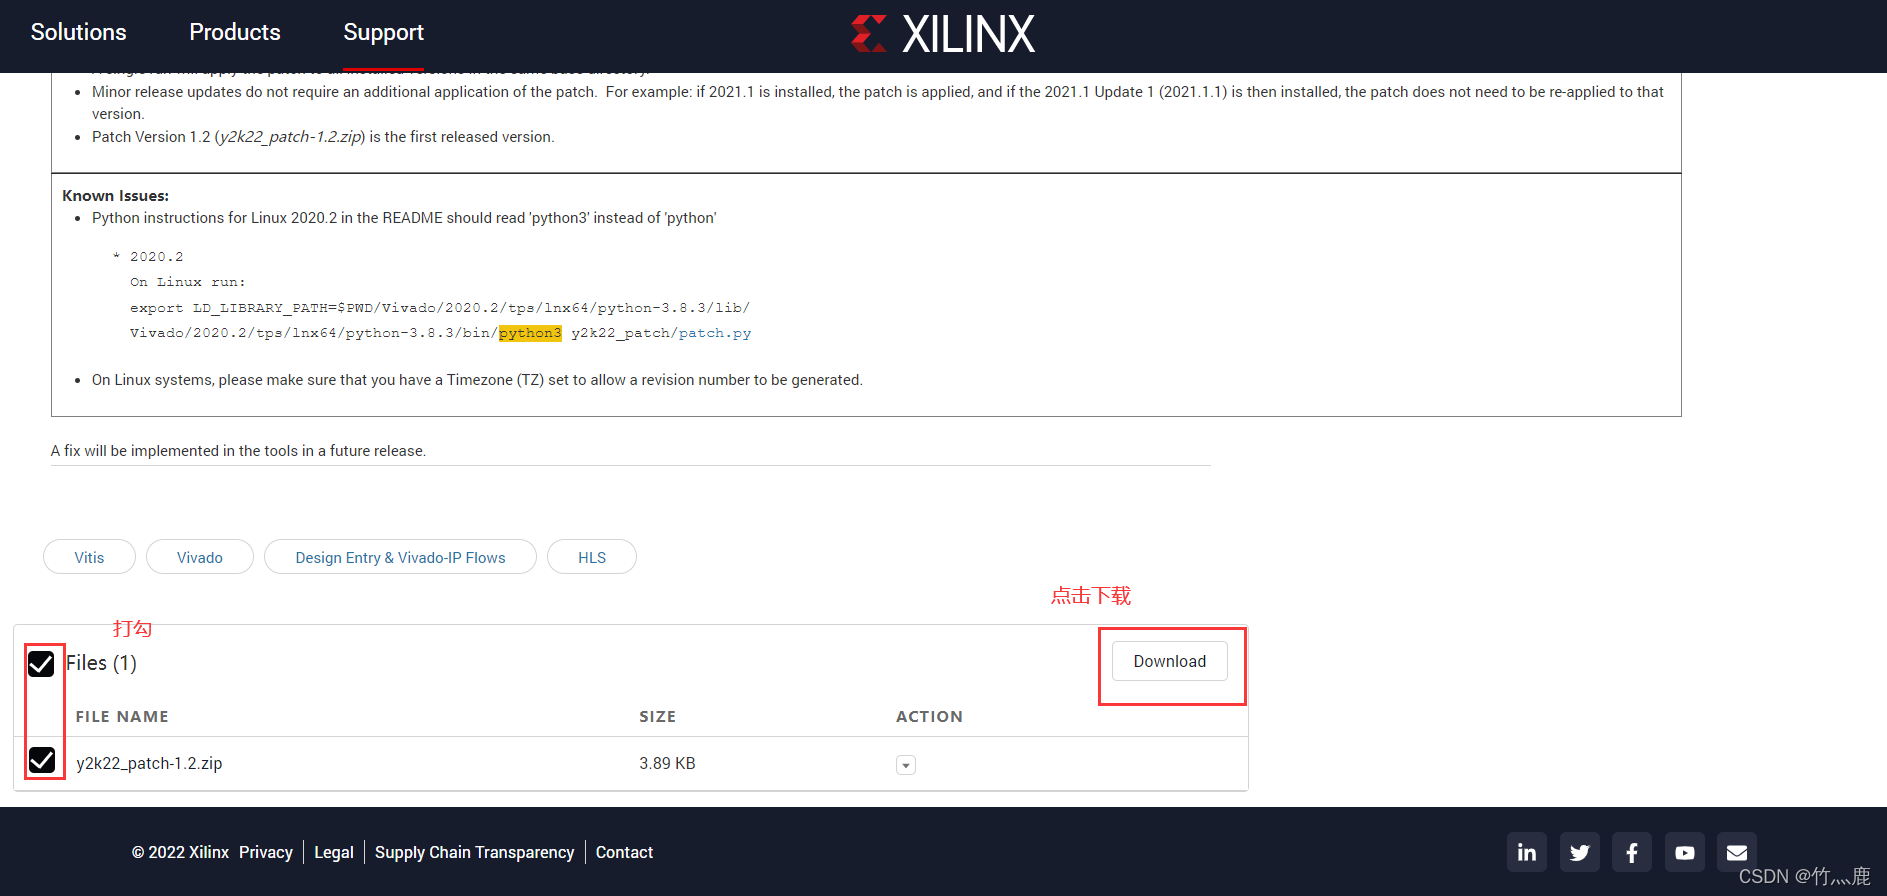Open Design Entry & Vivado-IP Flows tag
1887x896 pixels.
(400, 557)
